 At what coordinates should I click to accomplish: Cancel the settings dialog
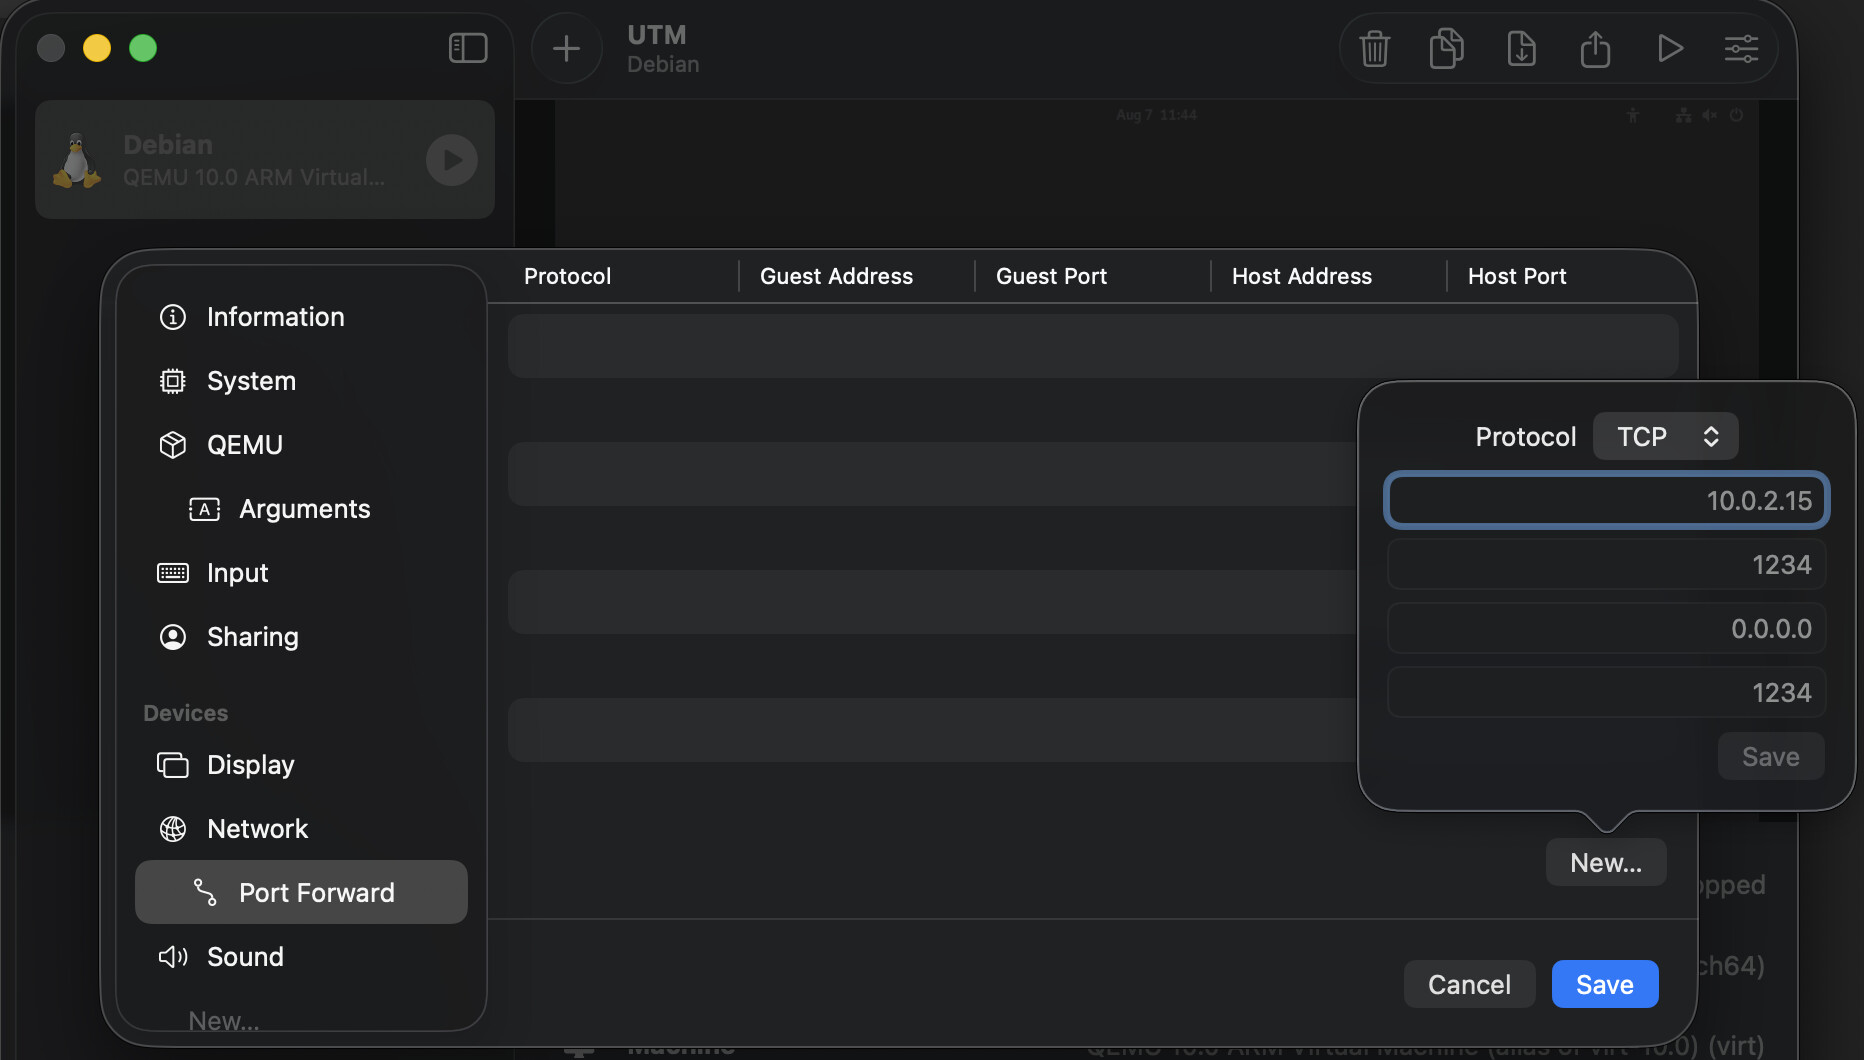coord(1469,985)
